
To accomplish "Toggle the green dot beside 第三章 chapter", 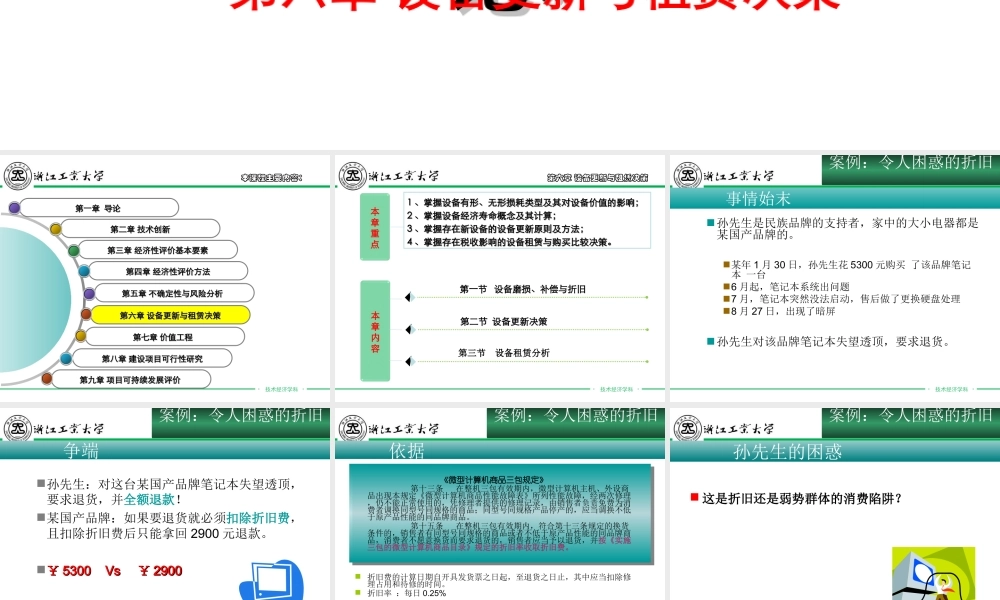I will click(x=74, y=250).
